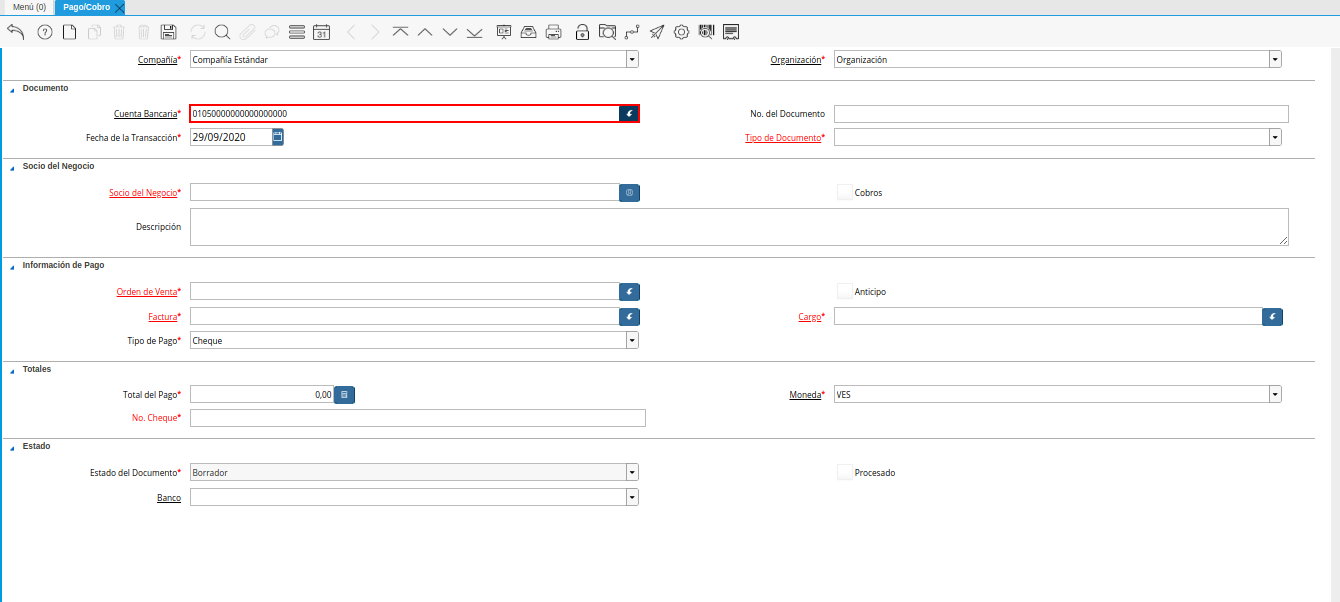Open Find record magnifier icon
The image size is (1340, 602).
[222, 32]
